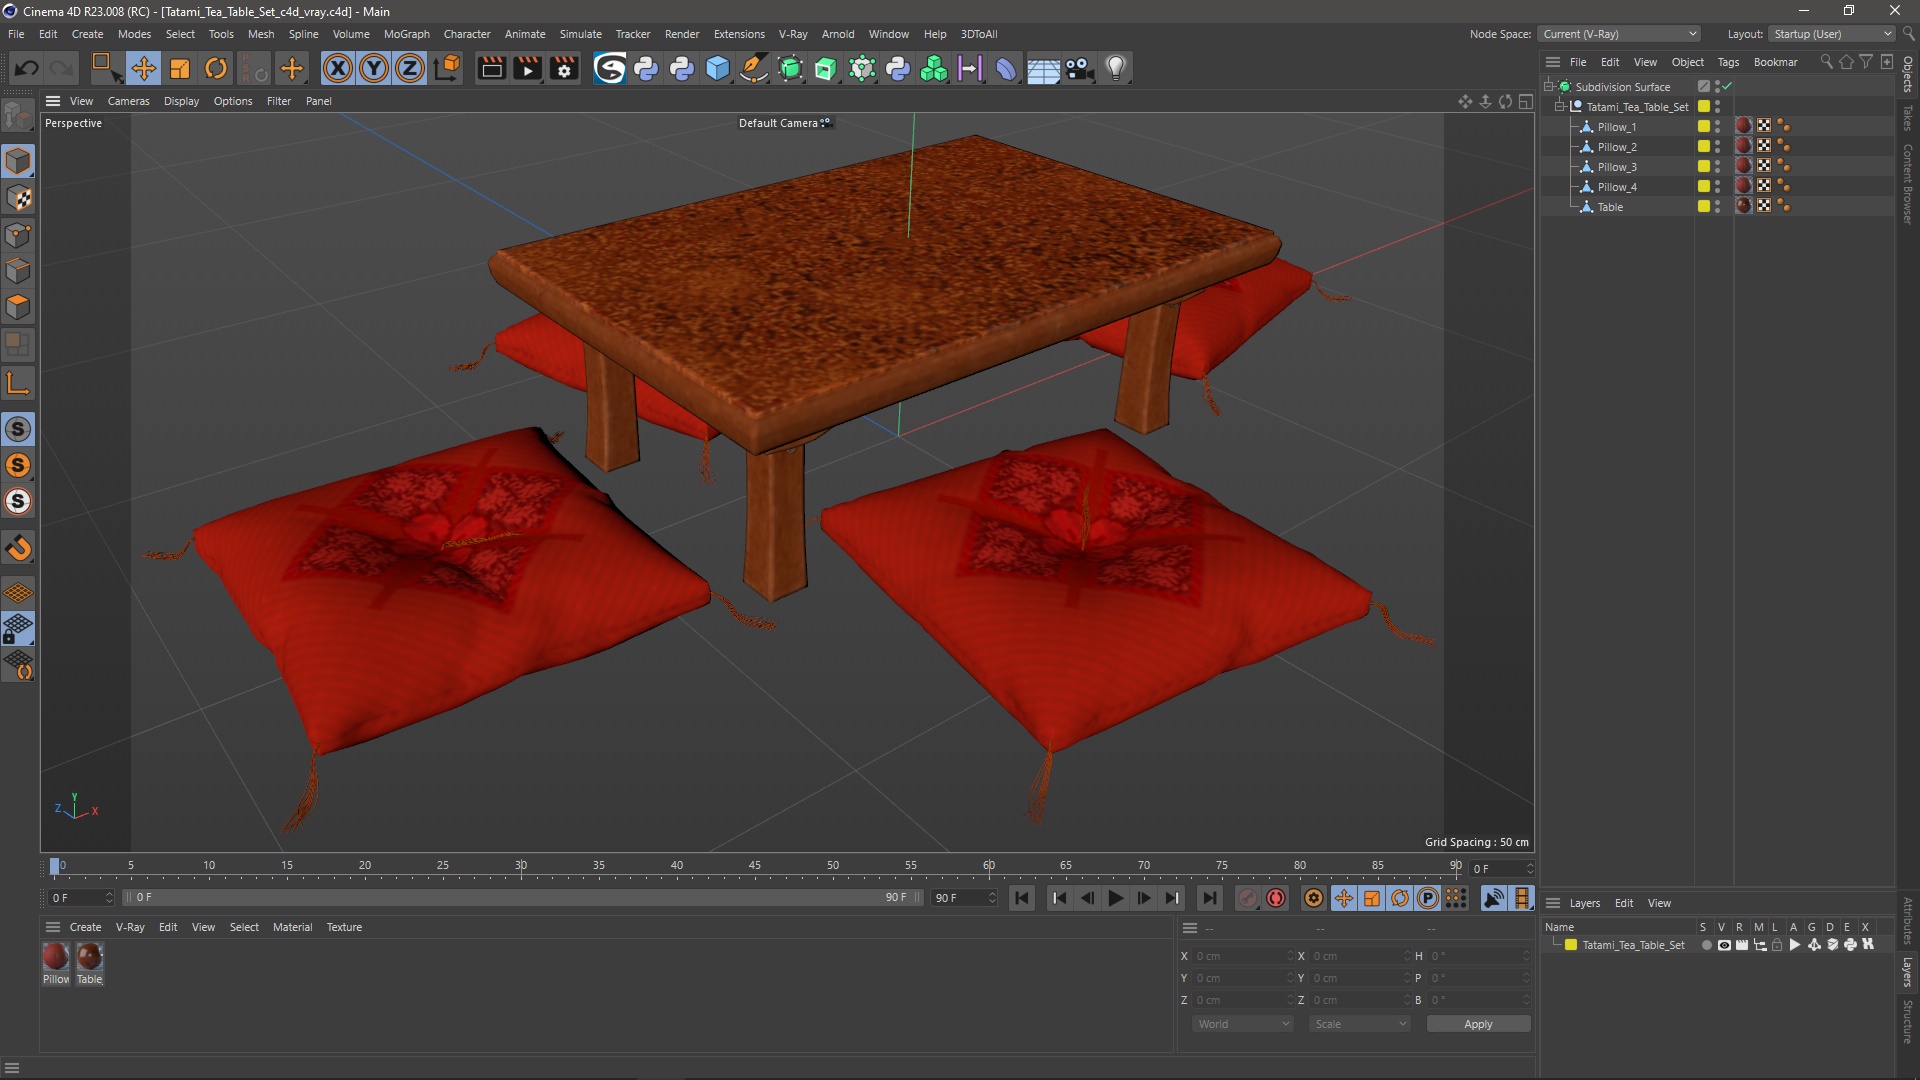Image resolution: width=1920 pixels, height=1080 pixels.
Task: Add a Cube primitive object
Action: [x=718, y=68]
